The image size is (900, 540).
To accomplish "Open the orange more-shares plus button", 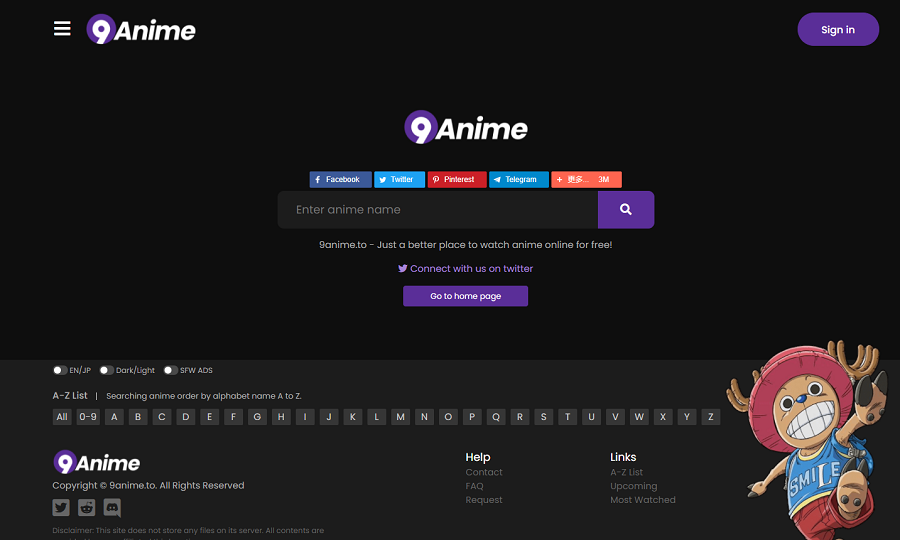I will tap(586, 180).
